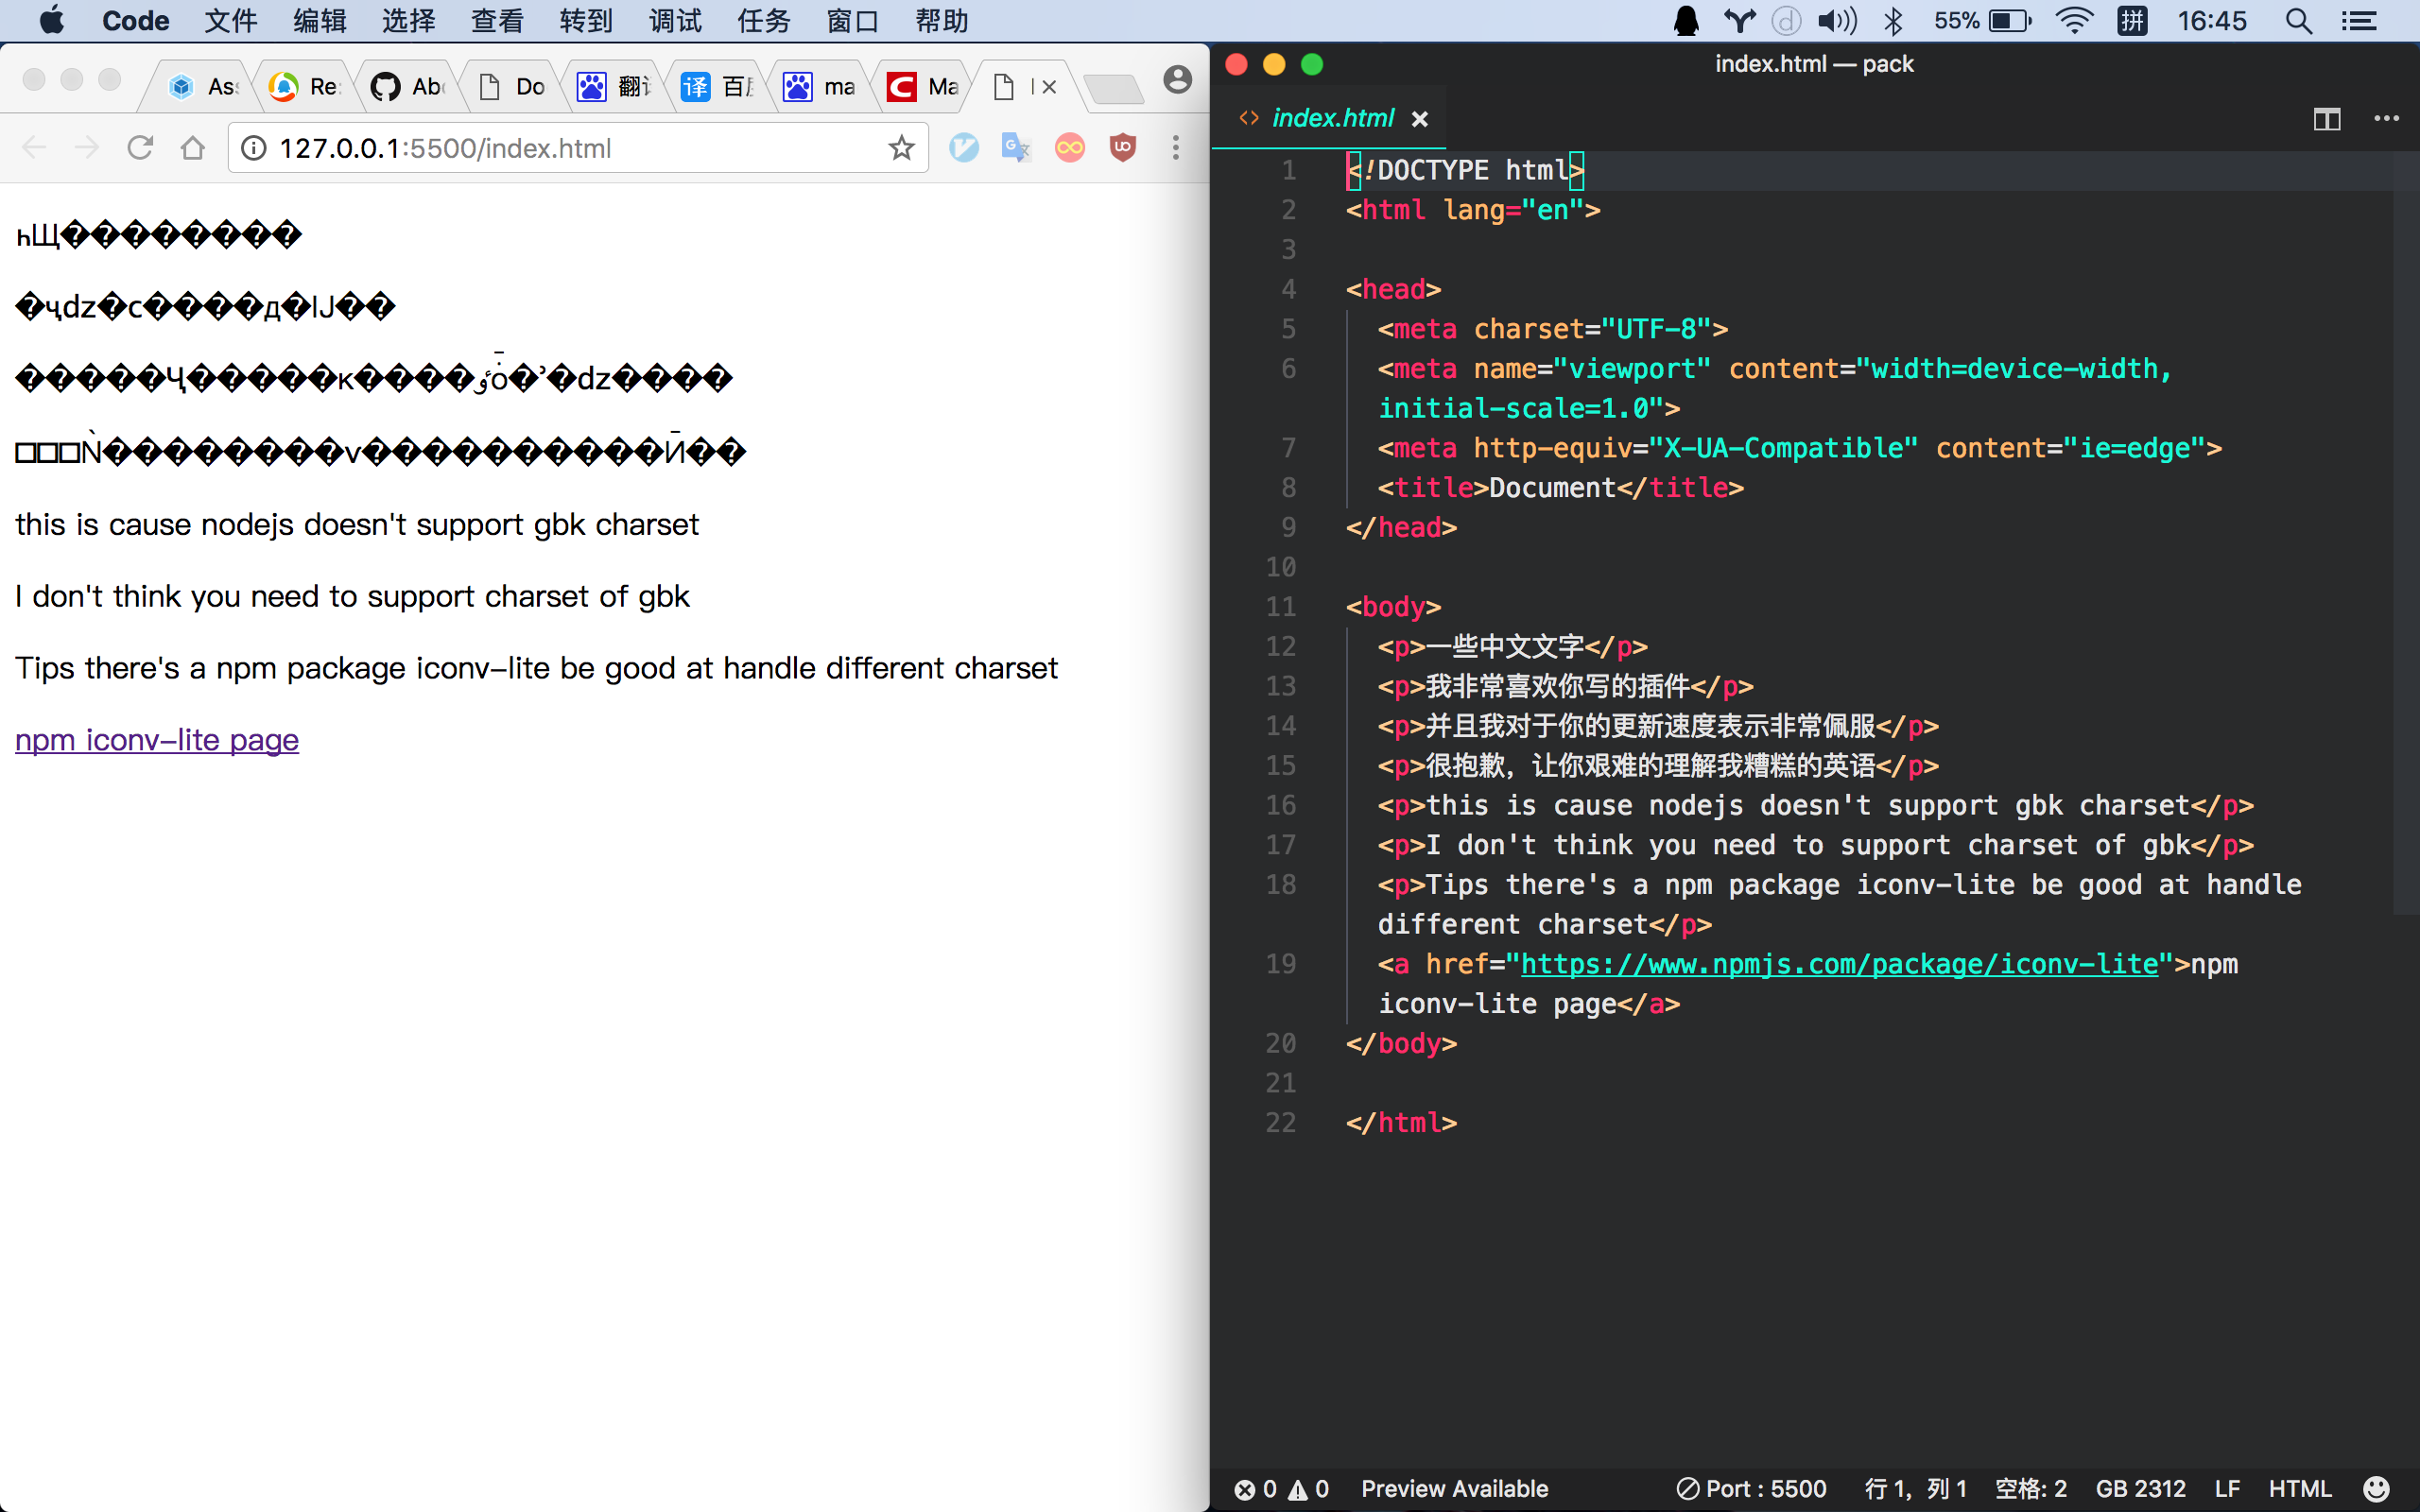Switch to the Baidu 翻译 tab
Image resolution: width=2420 pixels, height=1512 pixels.
tap(613, 87)
